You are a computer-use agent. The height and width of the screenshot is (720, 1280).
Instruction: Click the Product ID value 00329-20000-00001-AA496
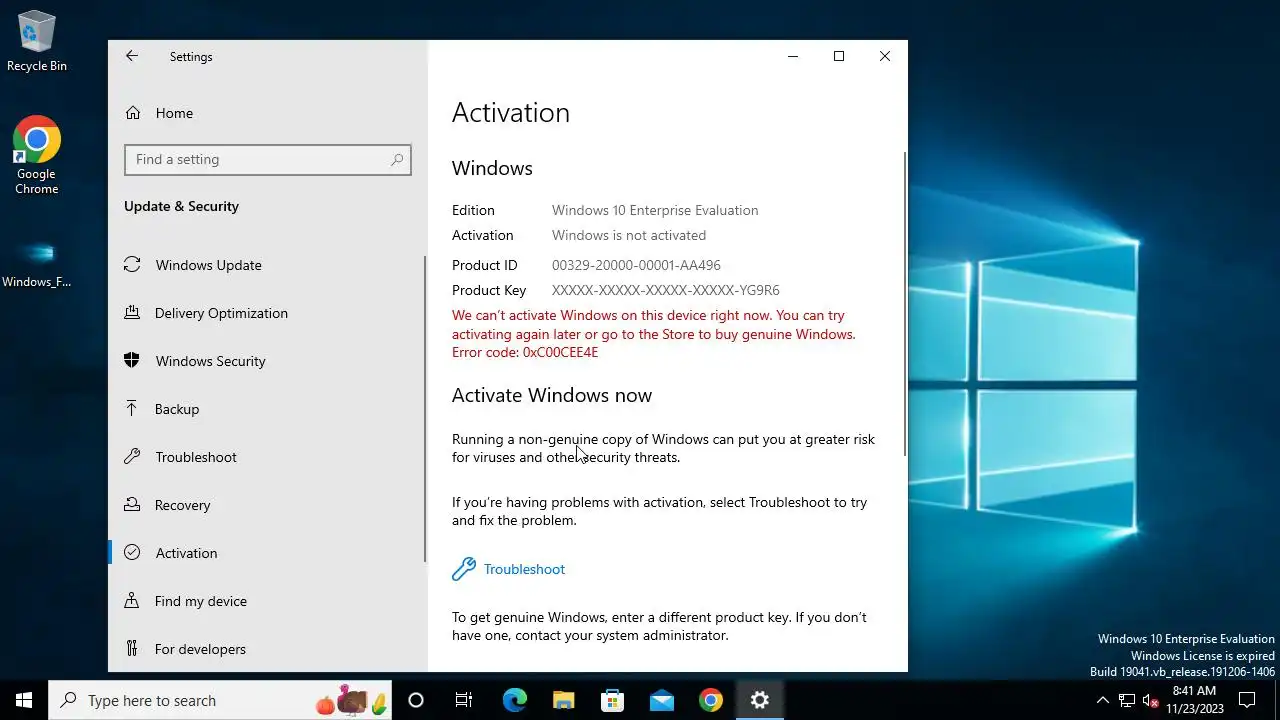click(x=636, y=265)
